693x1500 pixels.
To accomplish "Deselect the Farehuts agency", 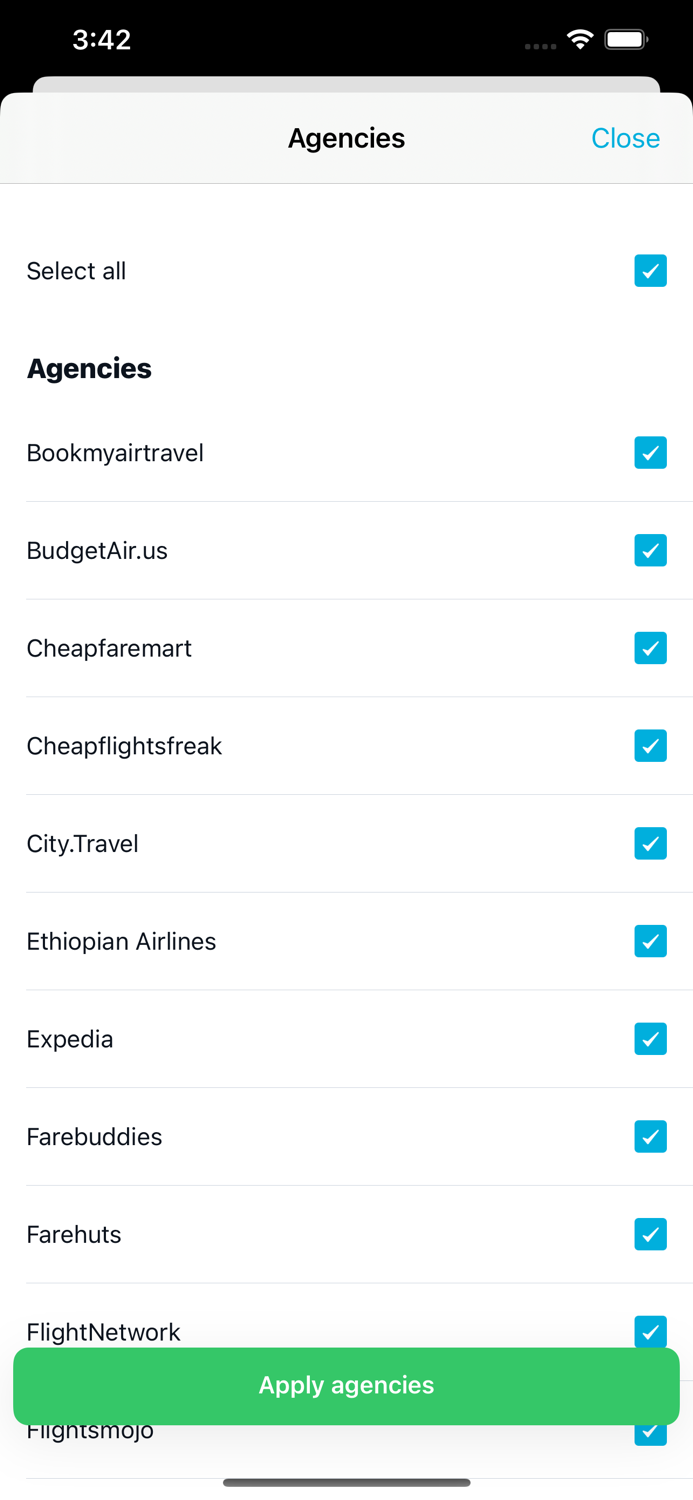I will tap(650, 1234).
